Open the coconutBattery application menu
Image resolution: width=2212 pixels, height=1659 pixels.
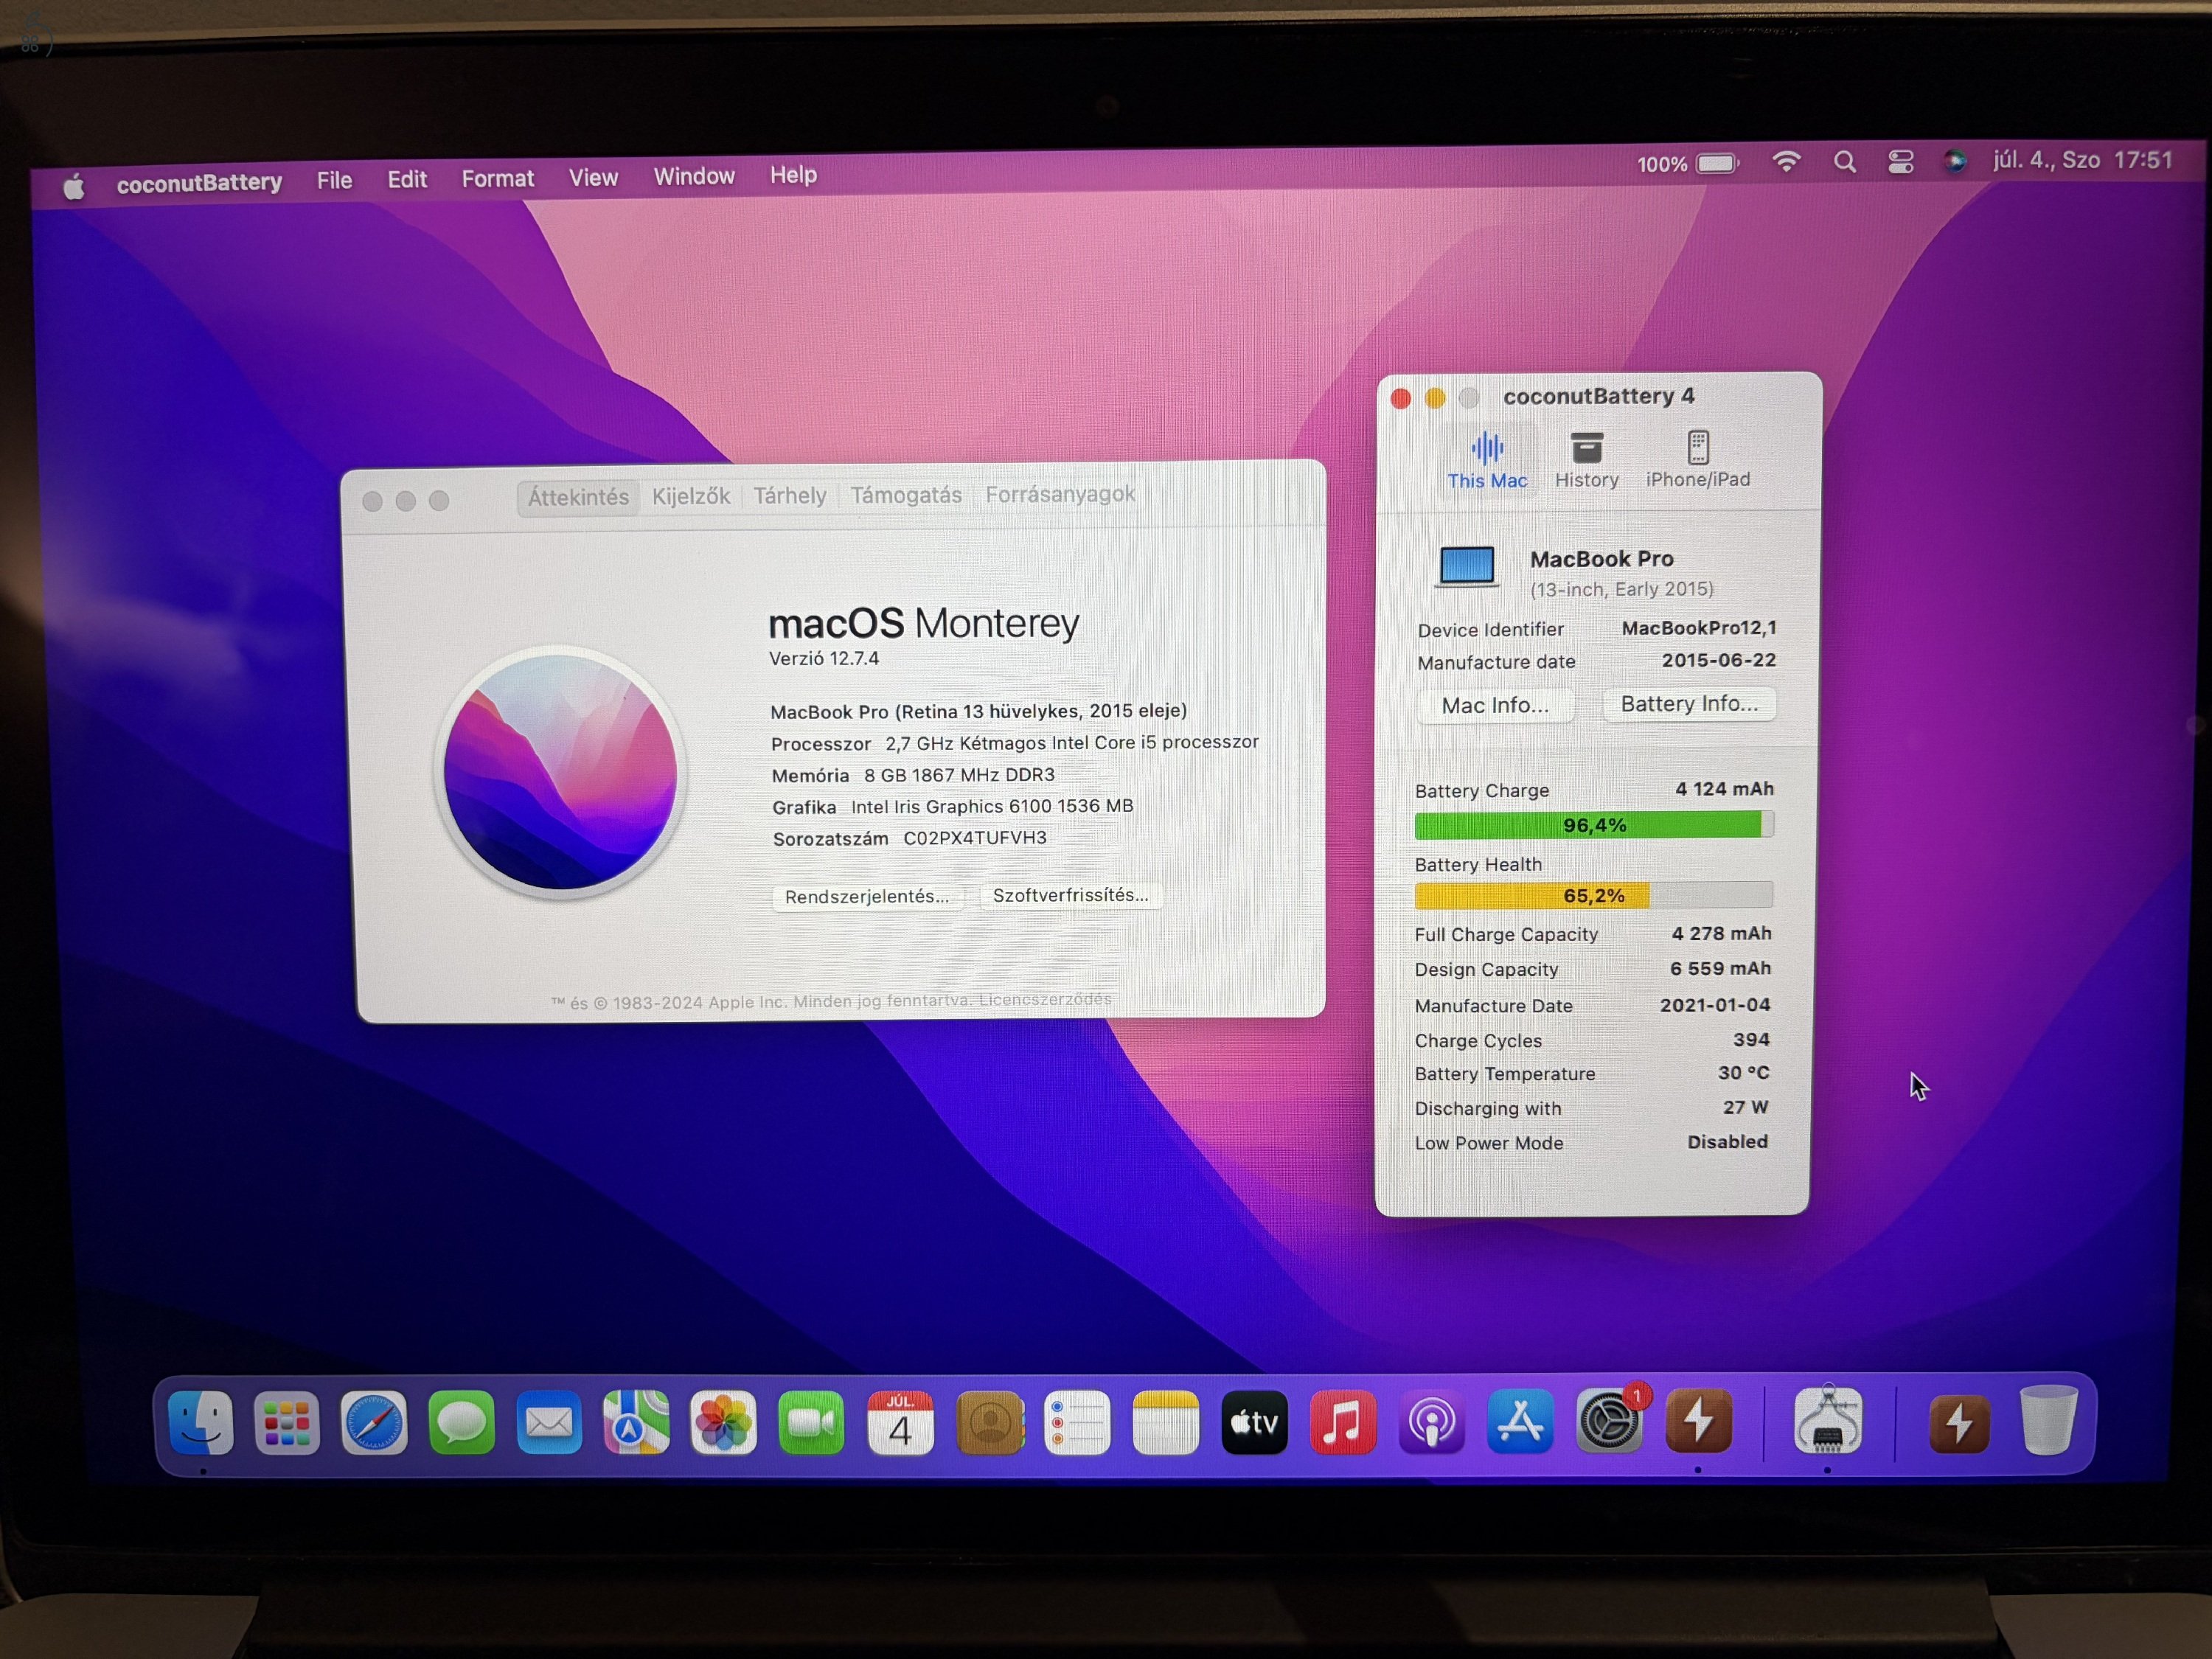[199, 183]
